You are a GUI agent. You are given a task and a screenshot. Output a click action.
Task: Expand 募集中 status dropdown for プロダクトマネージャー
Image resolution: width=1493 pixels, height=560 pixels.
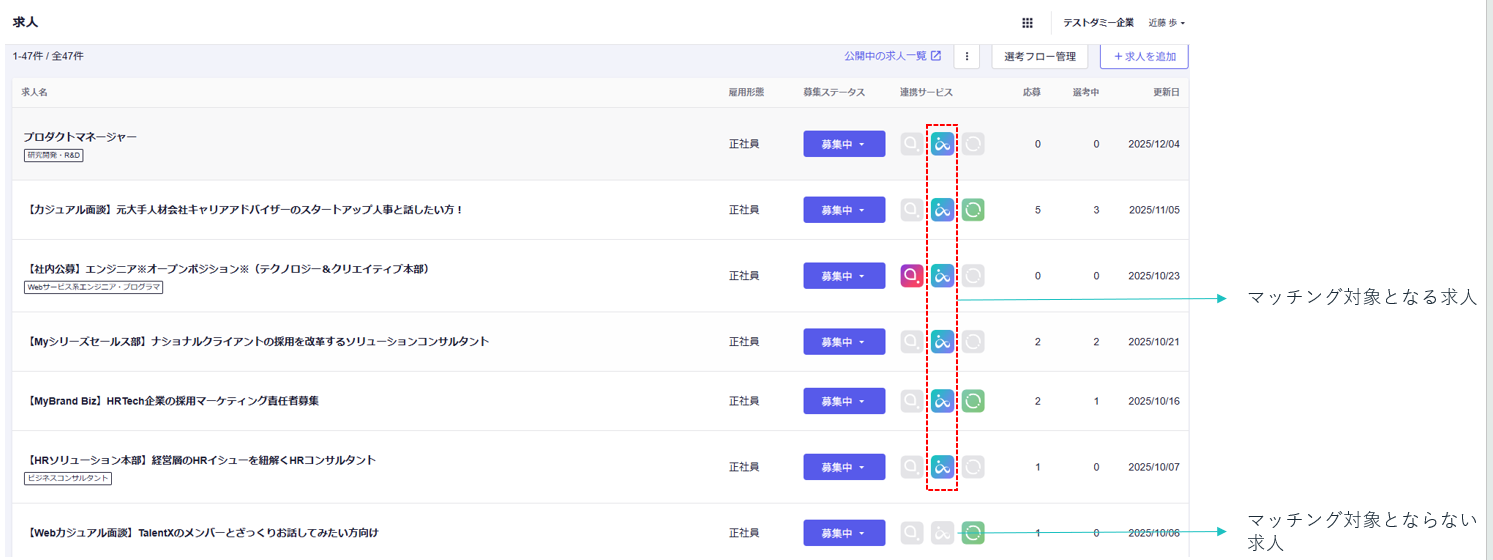click(843, 144)
